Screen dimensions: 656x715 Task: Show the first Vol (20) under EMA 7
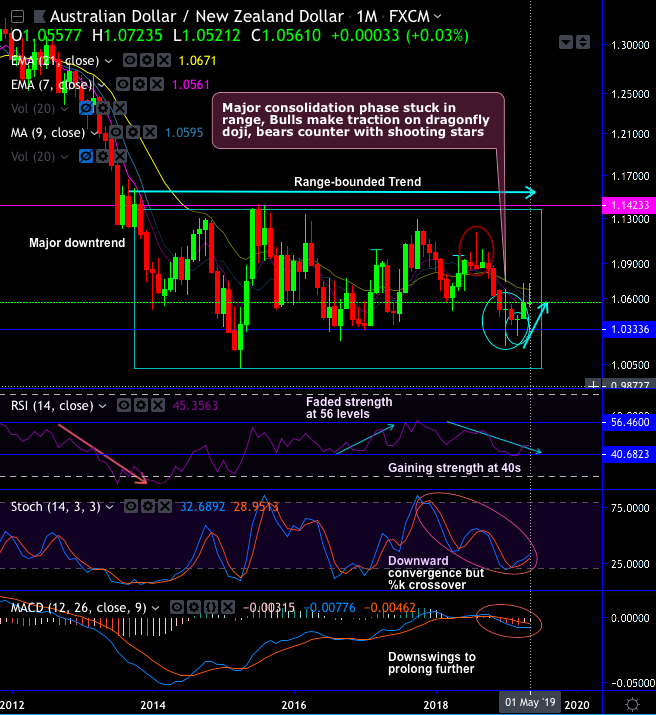pyautogui.click(x=86, y=109)
